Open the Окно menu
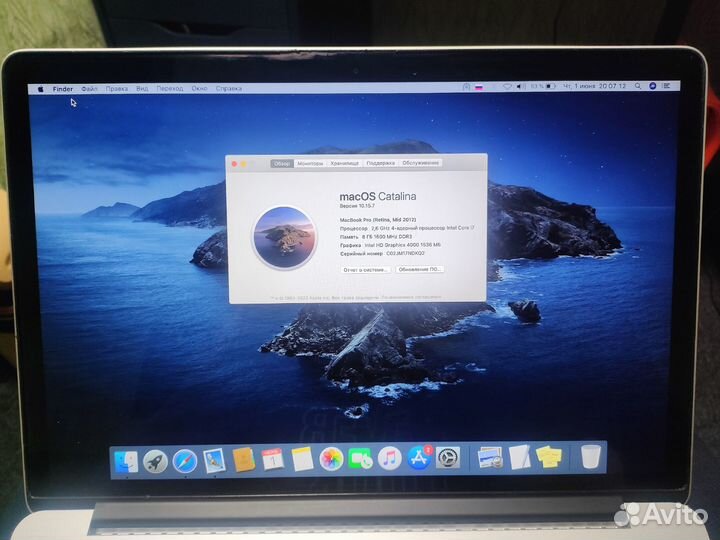This screenshot has width=720, height=540. coord(199,88)
